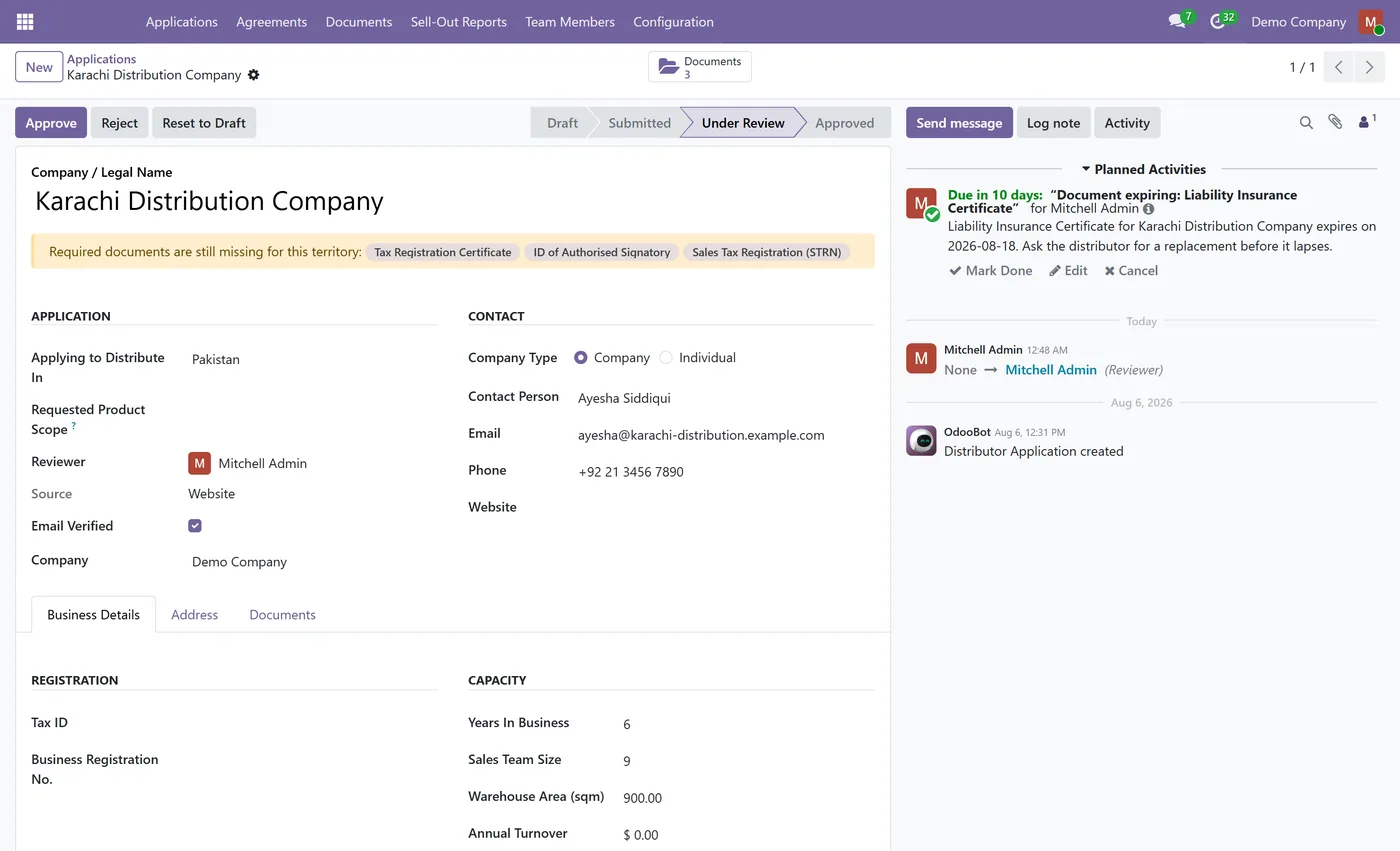Show activity info icon beside Mitchell Admin
This screenshot has width=1400, height=851.
pos(1148,209)
